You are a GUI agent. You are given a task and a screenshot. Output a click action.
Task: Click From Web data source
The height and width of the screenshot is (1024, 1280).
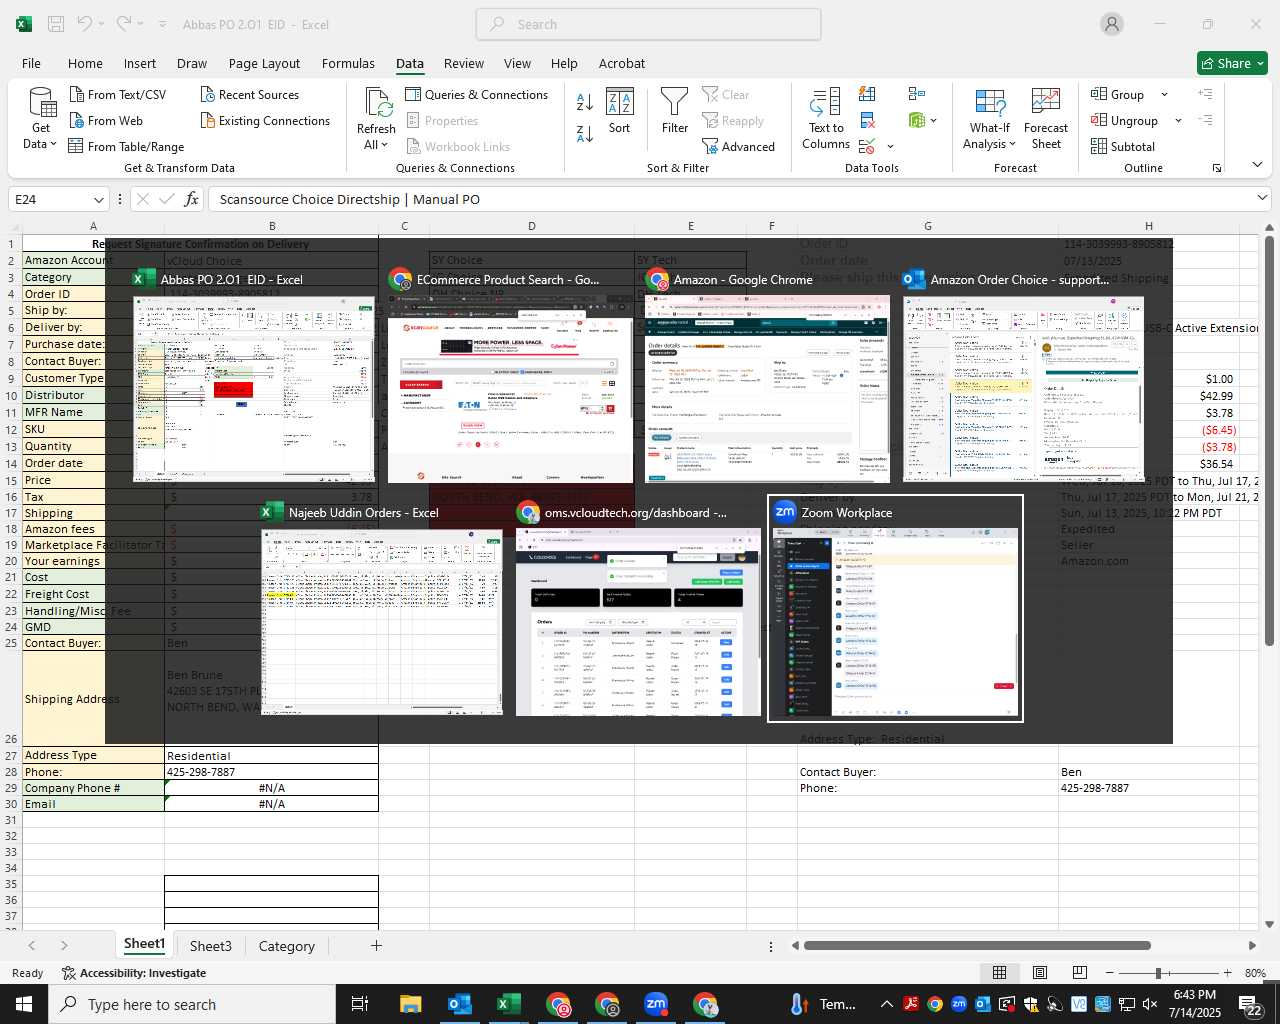pos(106,120)
